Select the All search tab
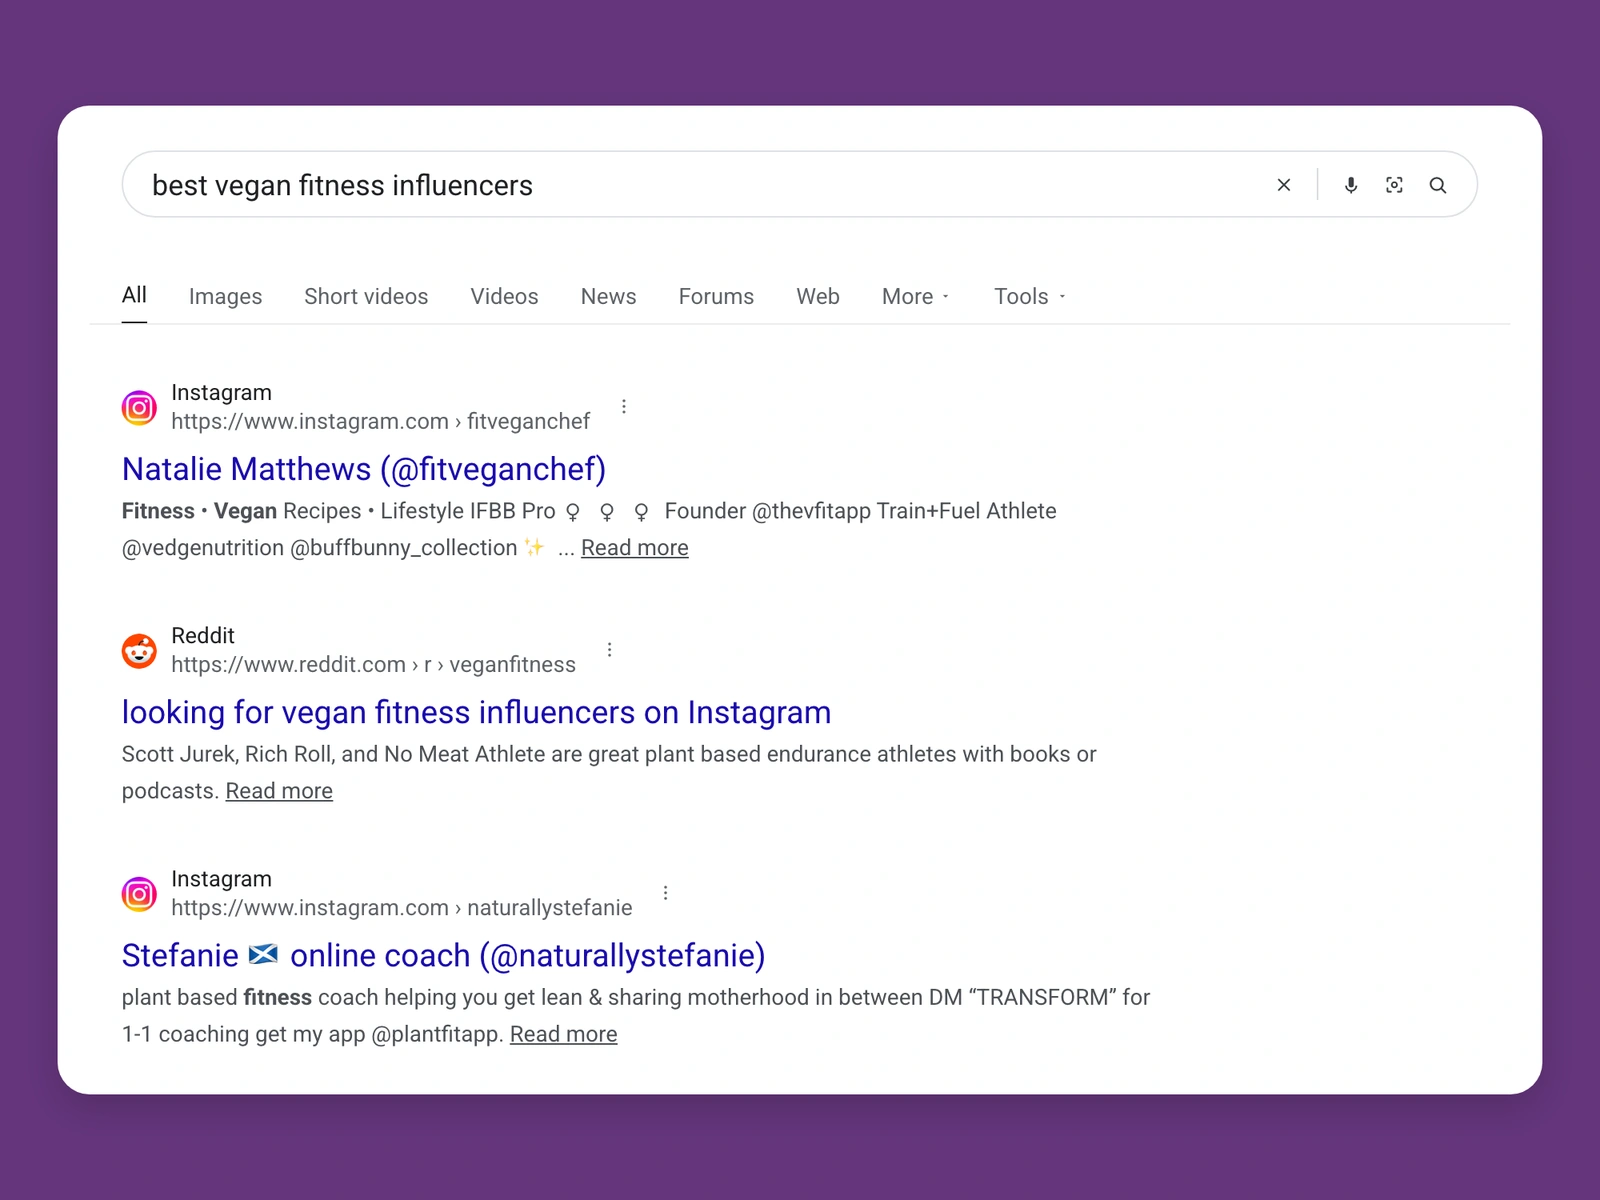Viewport: 1600px width, 1200px height. 134,295
